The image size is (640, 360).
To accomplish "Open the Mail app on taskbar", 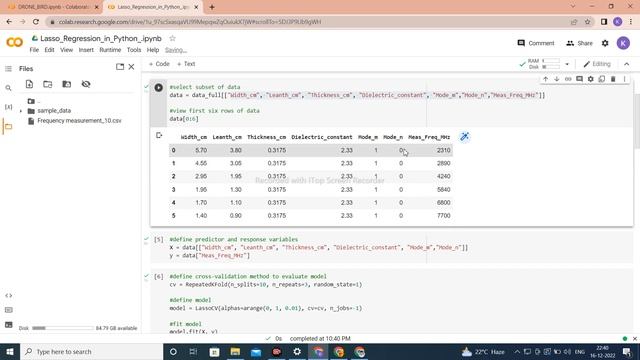I will (256, 351).
